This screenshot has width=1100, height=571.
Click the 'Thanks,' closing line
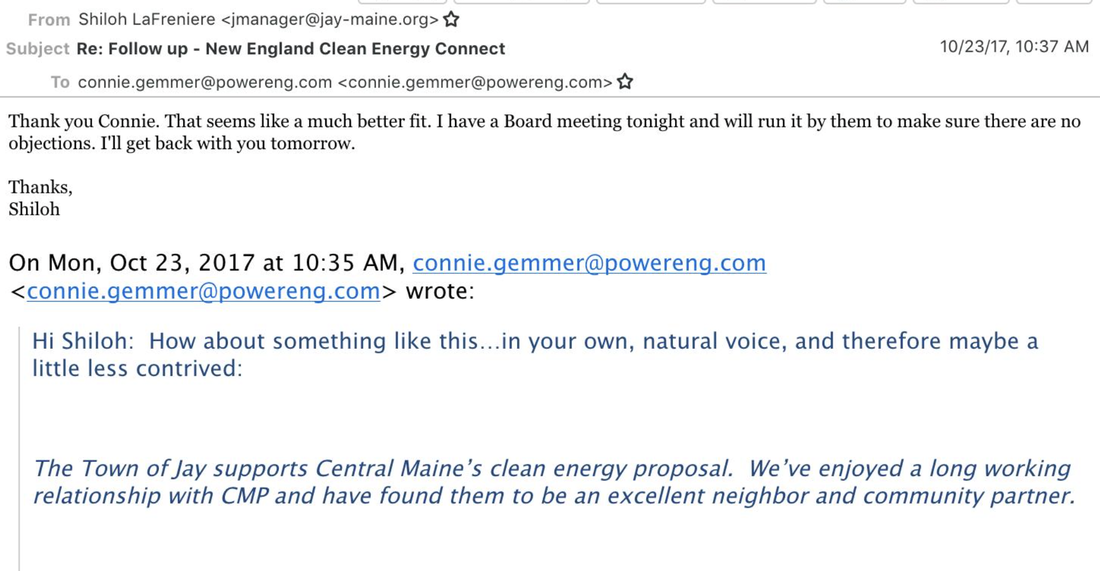point(41,187)
